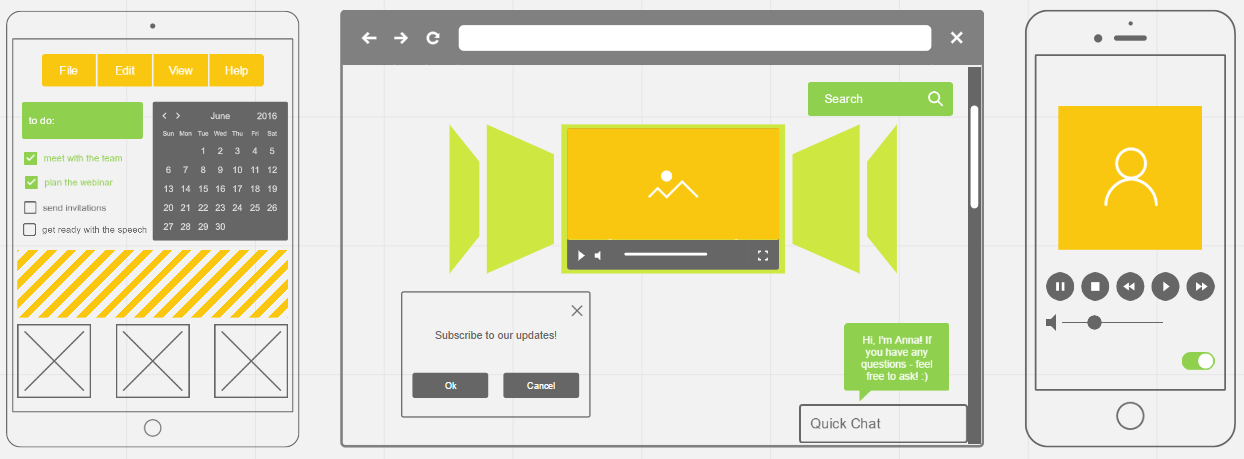Click the fast-forward button on phone player
1244x459 pixels.
1200,287
